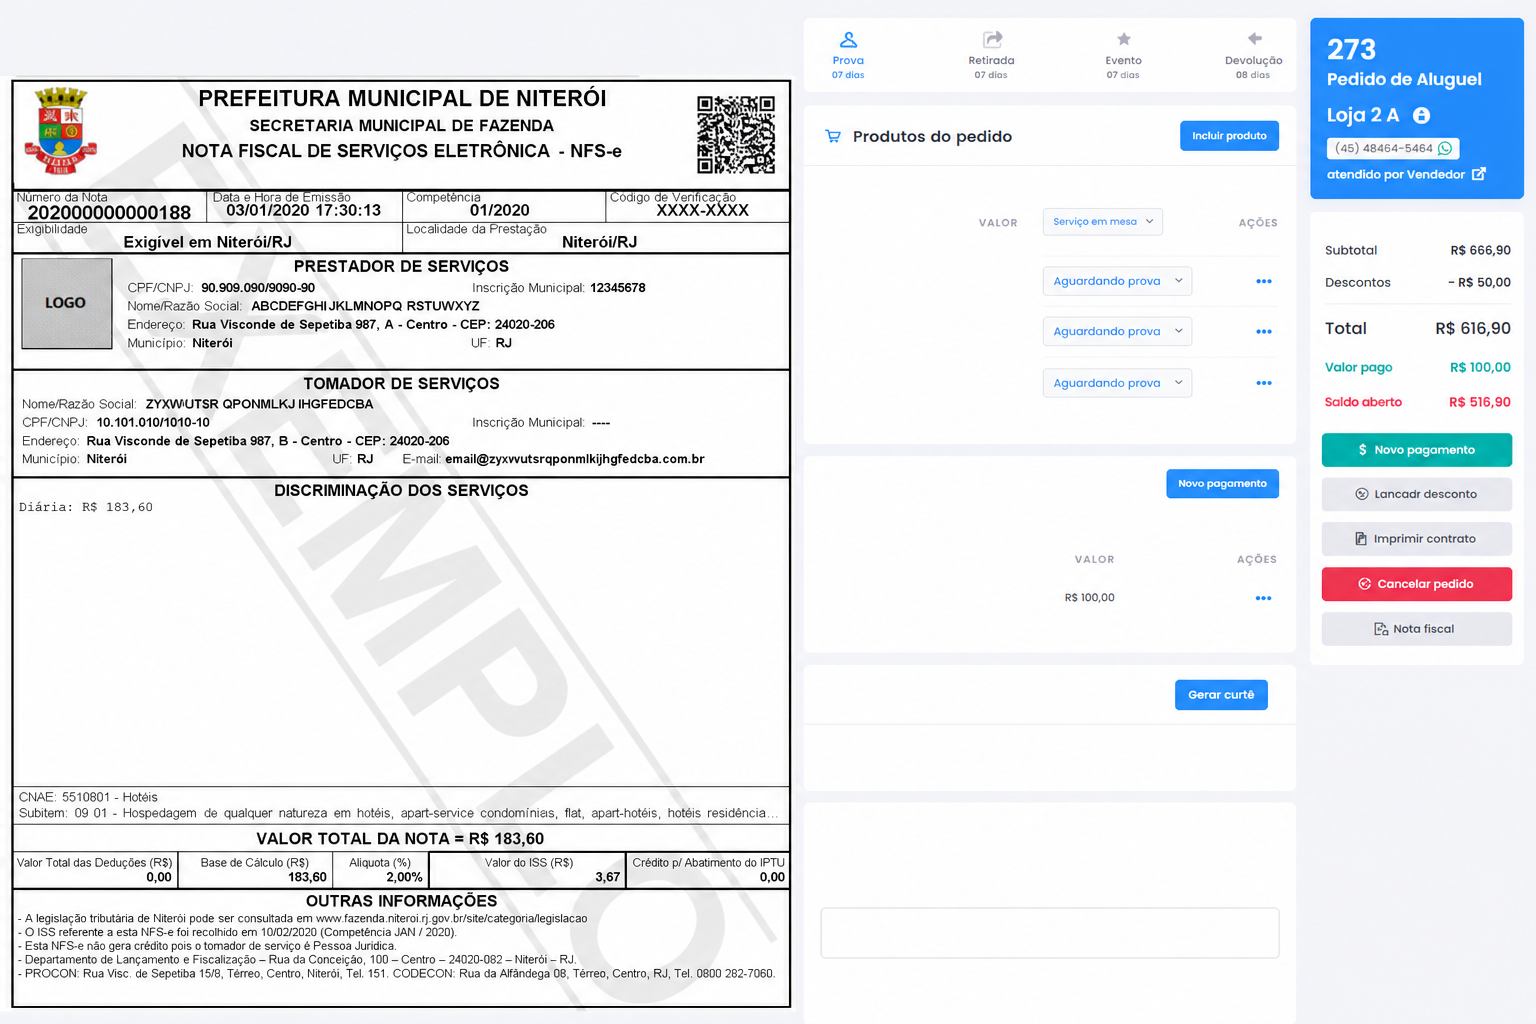Click the Incluir produto button
The width and height of the screenshot is (1536, 1024).
[x=1229, y=136]
